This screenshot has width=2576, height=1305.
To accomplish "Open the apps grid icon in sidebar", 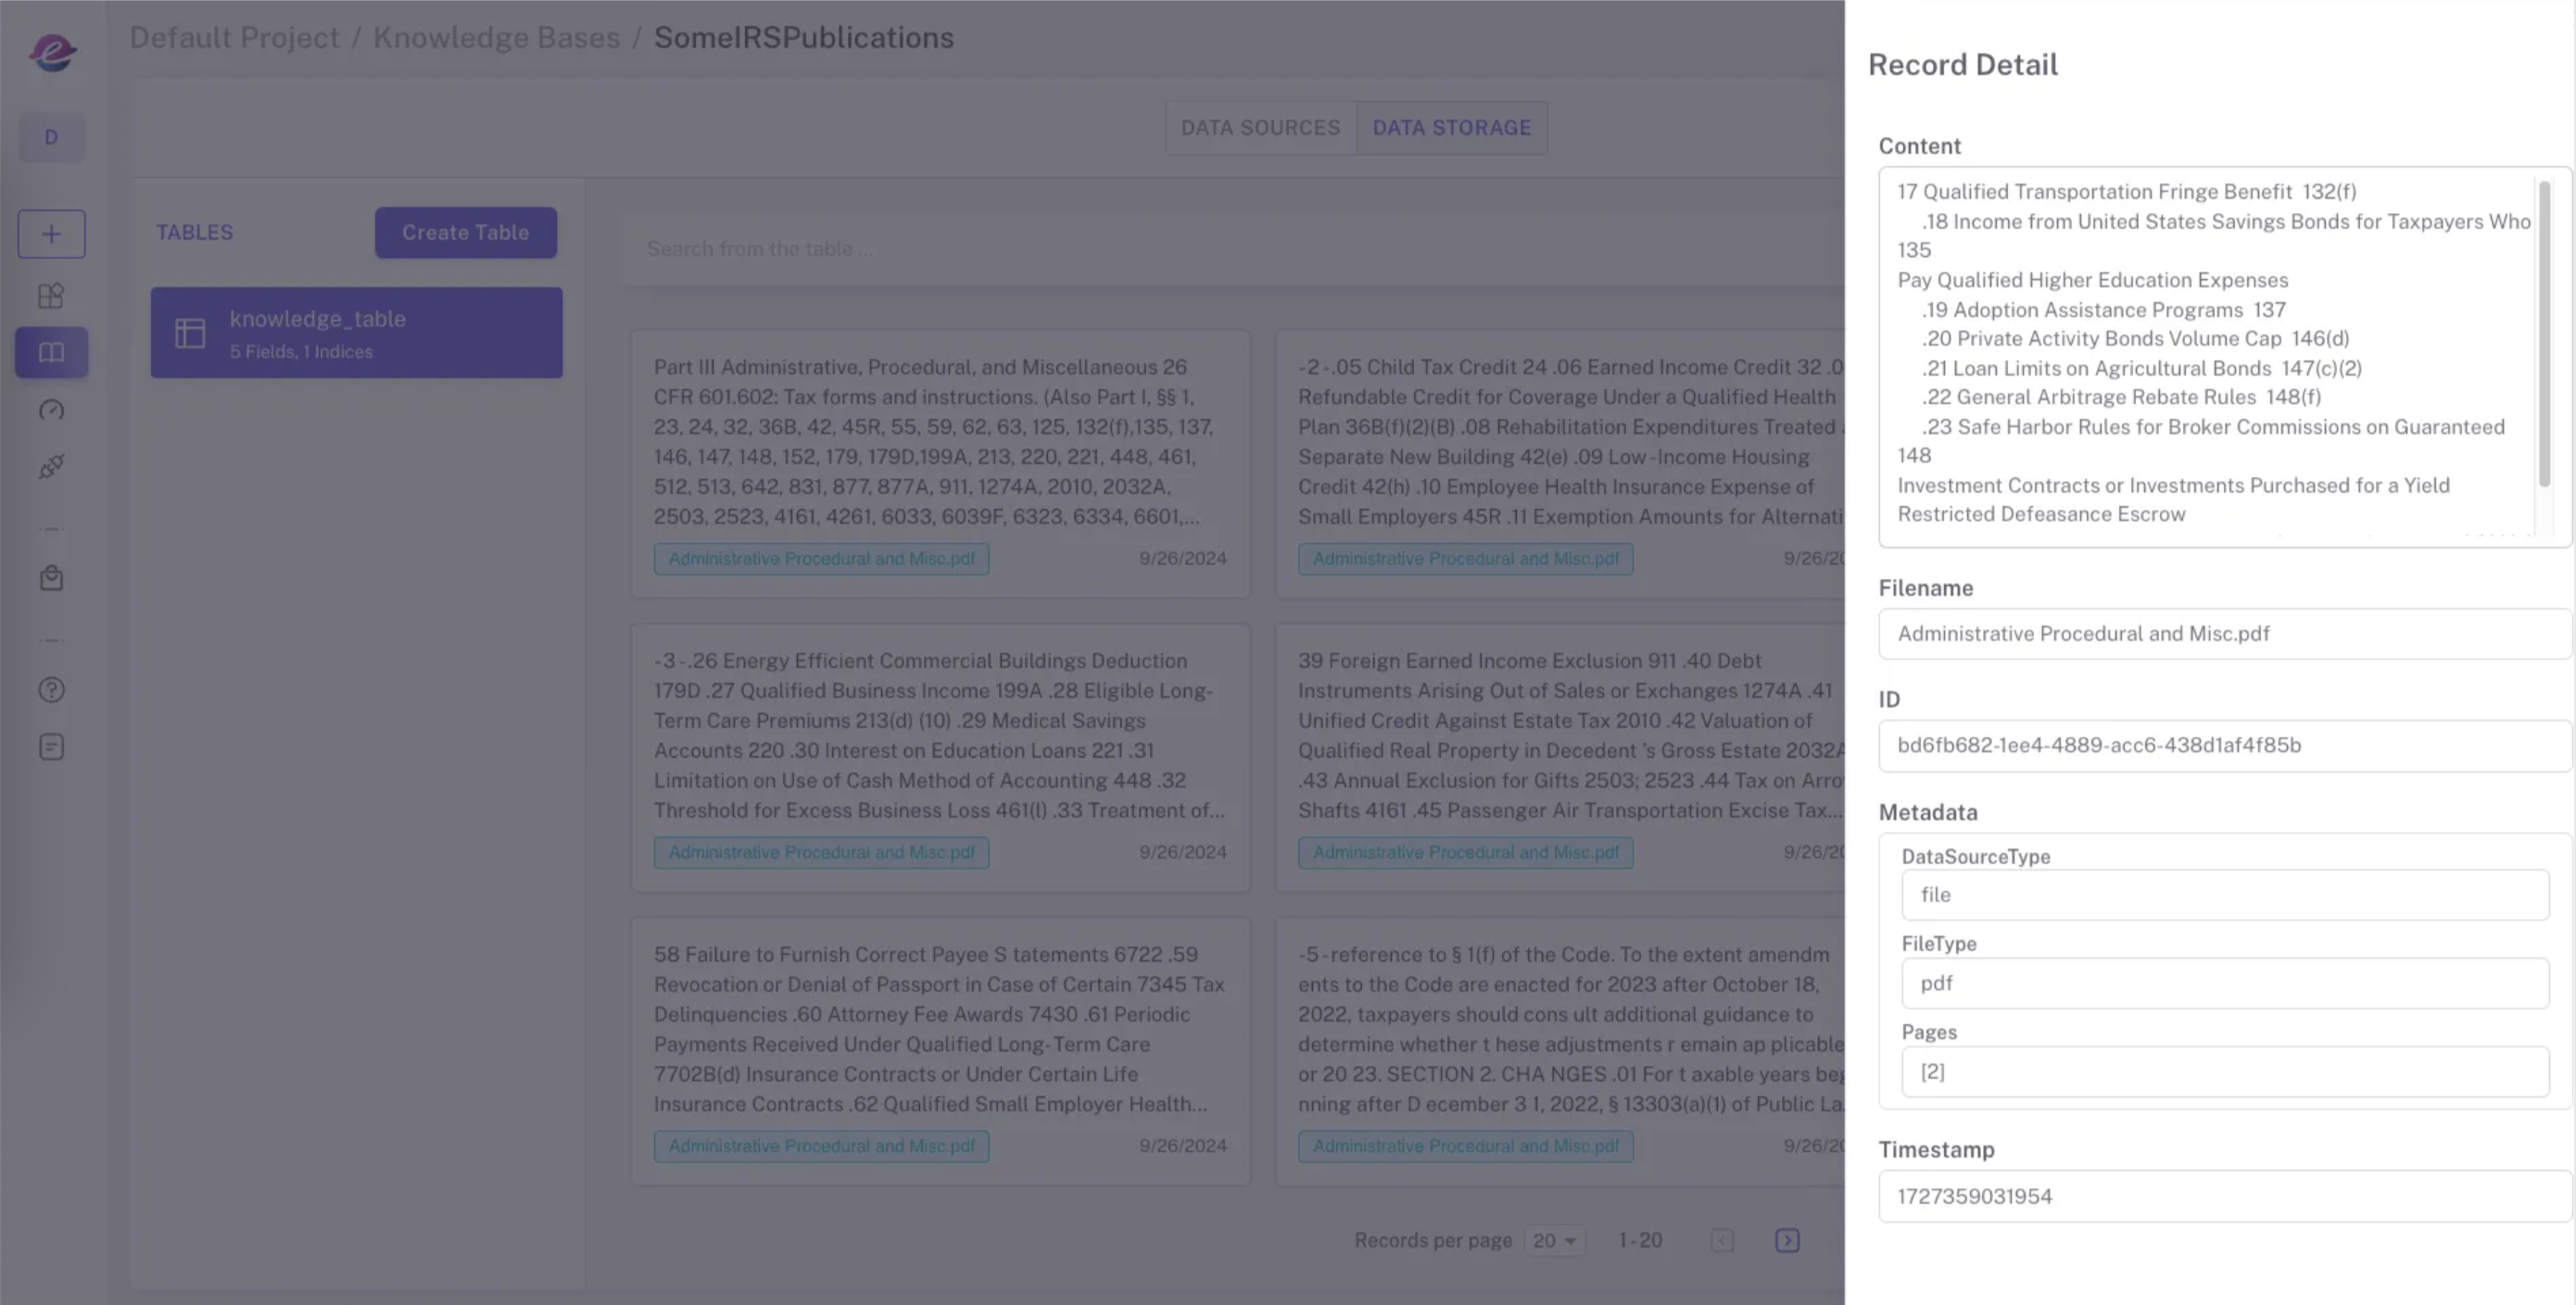I will [x=51, y=295].
